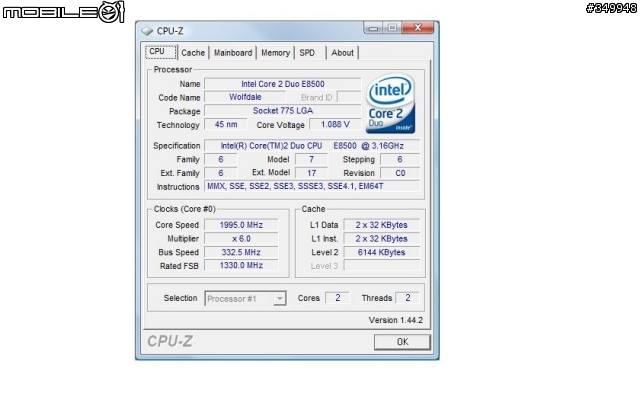Click the empty Brand ID field

tap(349, 97)
